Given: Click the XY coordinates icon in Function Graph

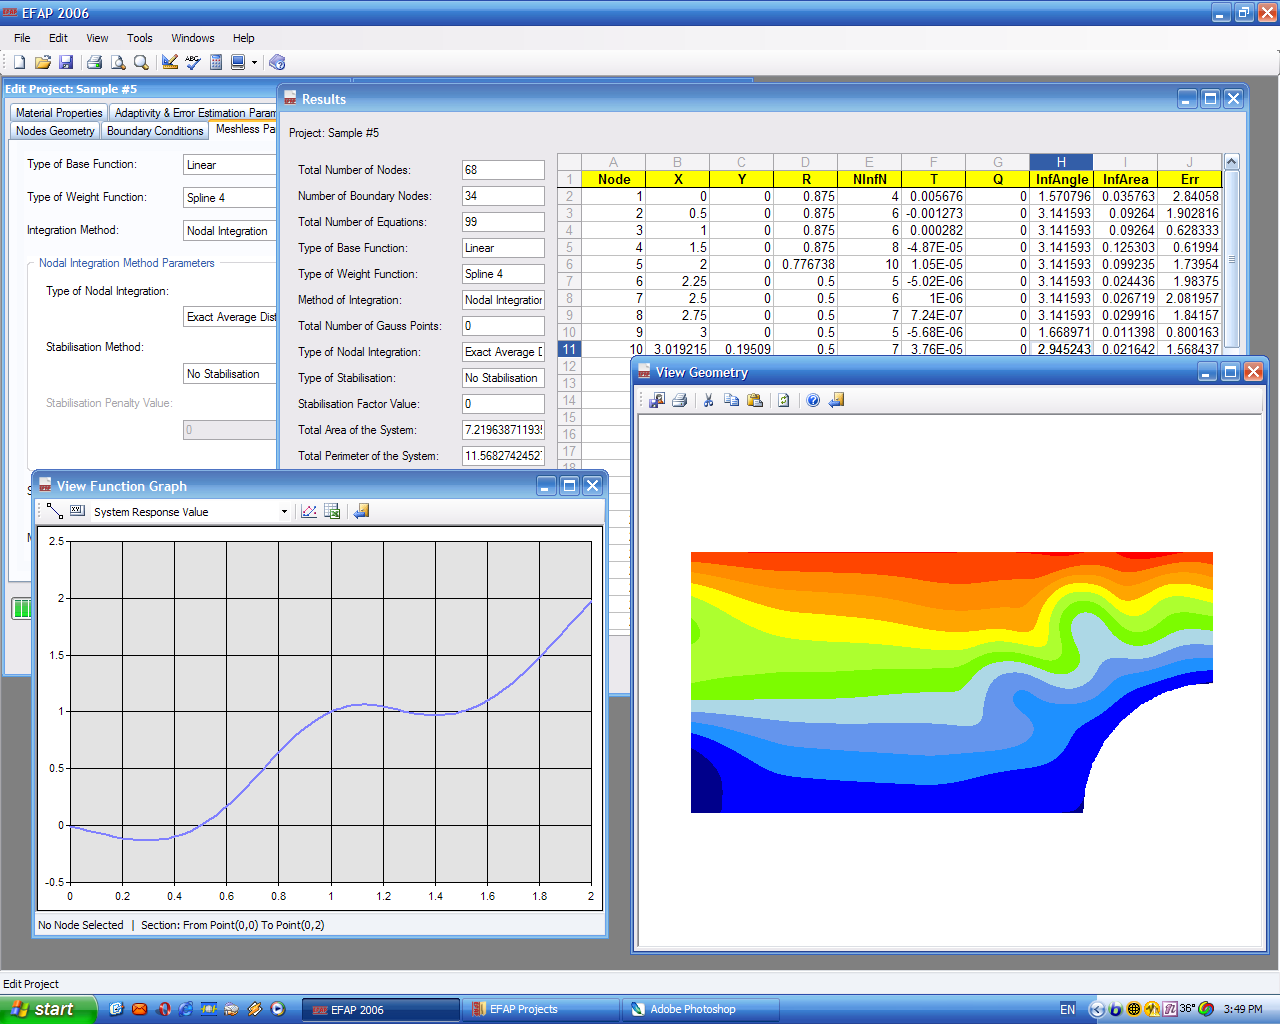Looking at the screenshot, I should click(x=77, y=511).
